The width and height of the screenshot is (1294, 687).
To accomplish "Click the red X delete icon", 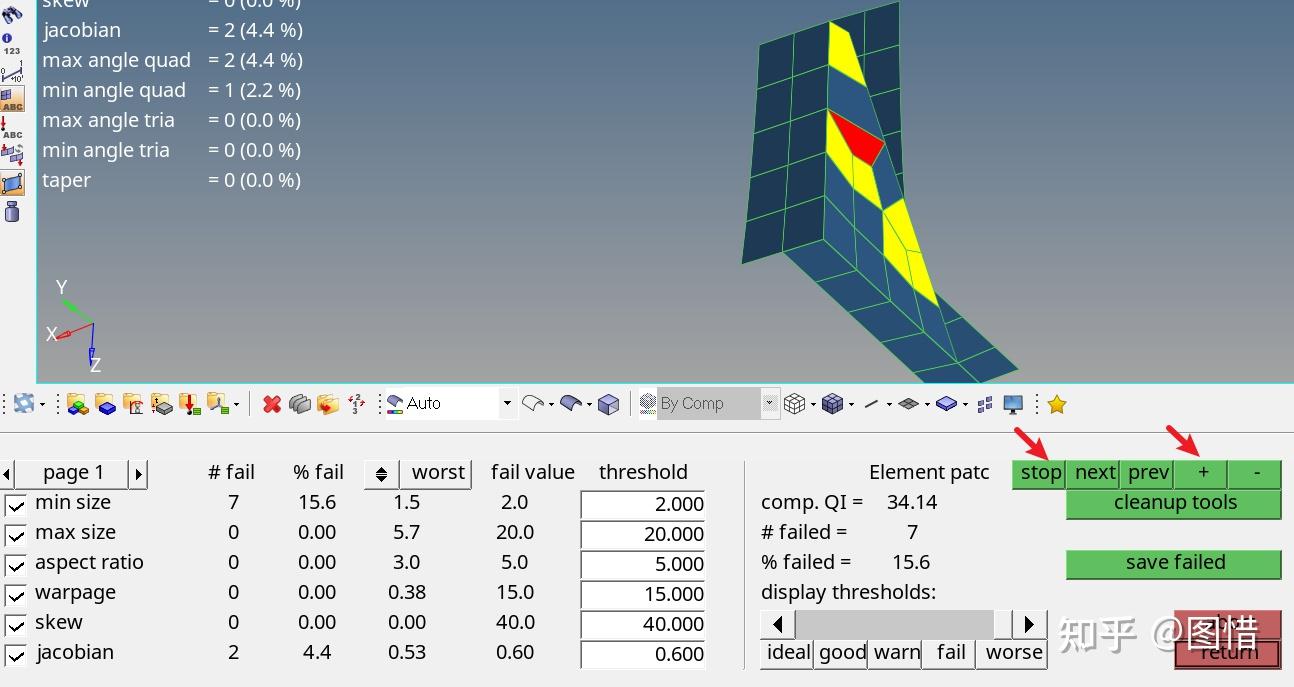I will click(x=271, y=404).
